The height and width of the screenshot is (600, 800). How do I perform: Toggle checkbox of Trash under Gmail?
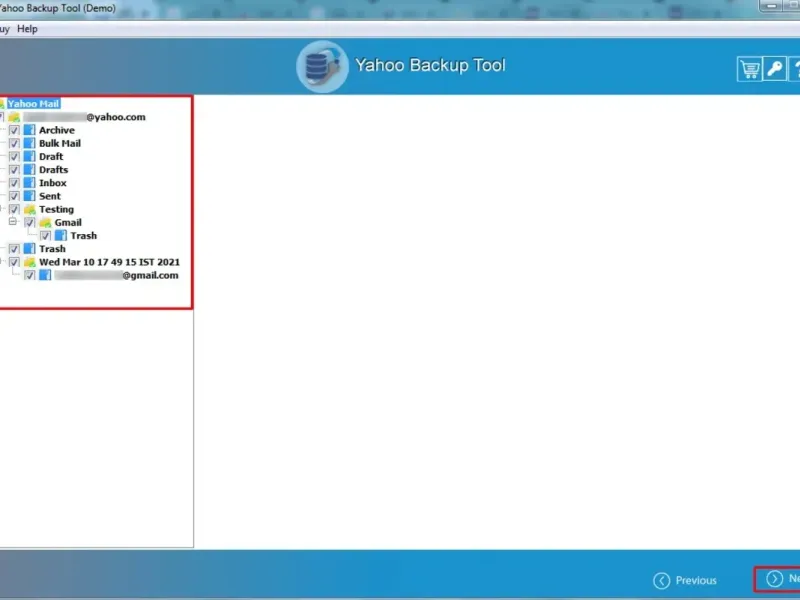(x=45, y=236)
